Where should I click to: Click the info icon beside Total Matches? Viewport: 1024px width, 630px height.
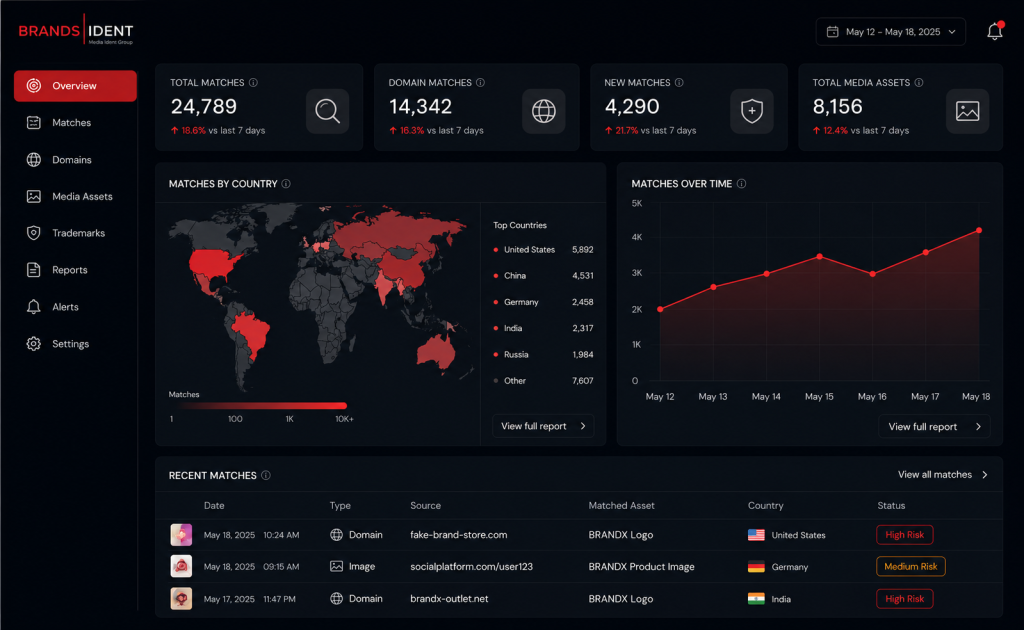coord(253,83)
